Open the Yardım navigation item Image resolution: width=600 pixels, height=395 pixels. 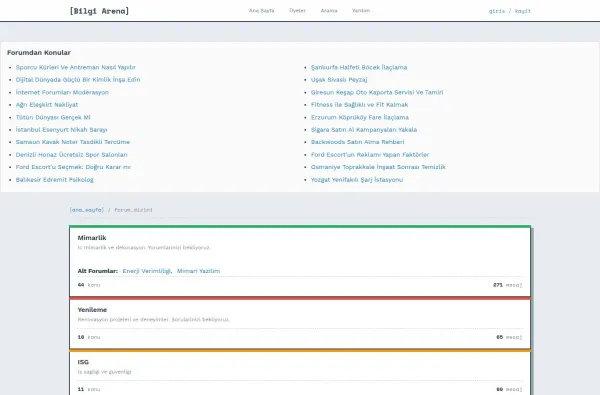click(x=361, y=11)
